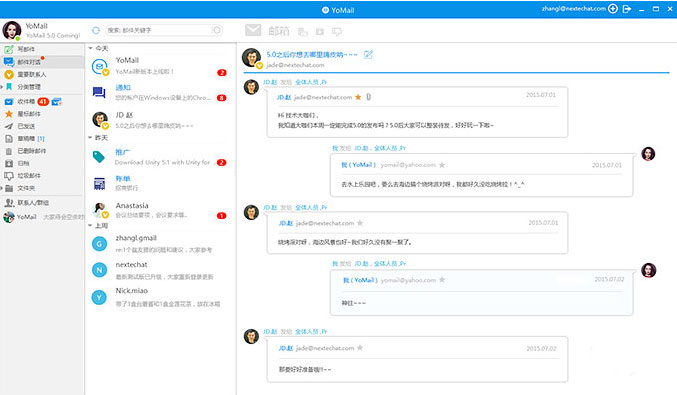This screenshot has height=395, width=677.
Task: Click the large envelope mailbox icon in the toolbar
Action: (x=253, y=30)
